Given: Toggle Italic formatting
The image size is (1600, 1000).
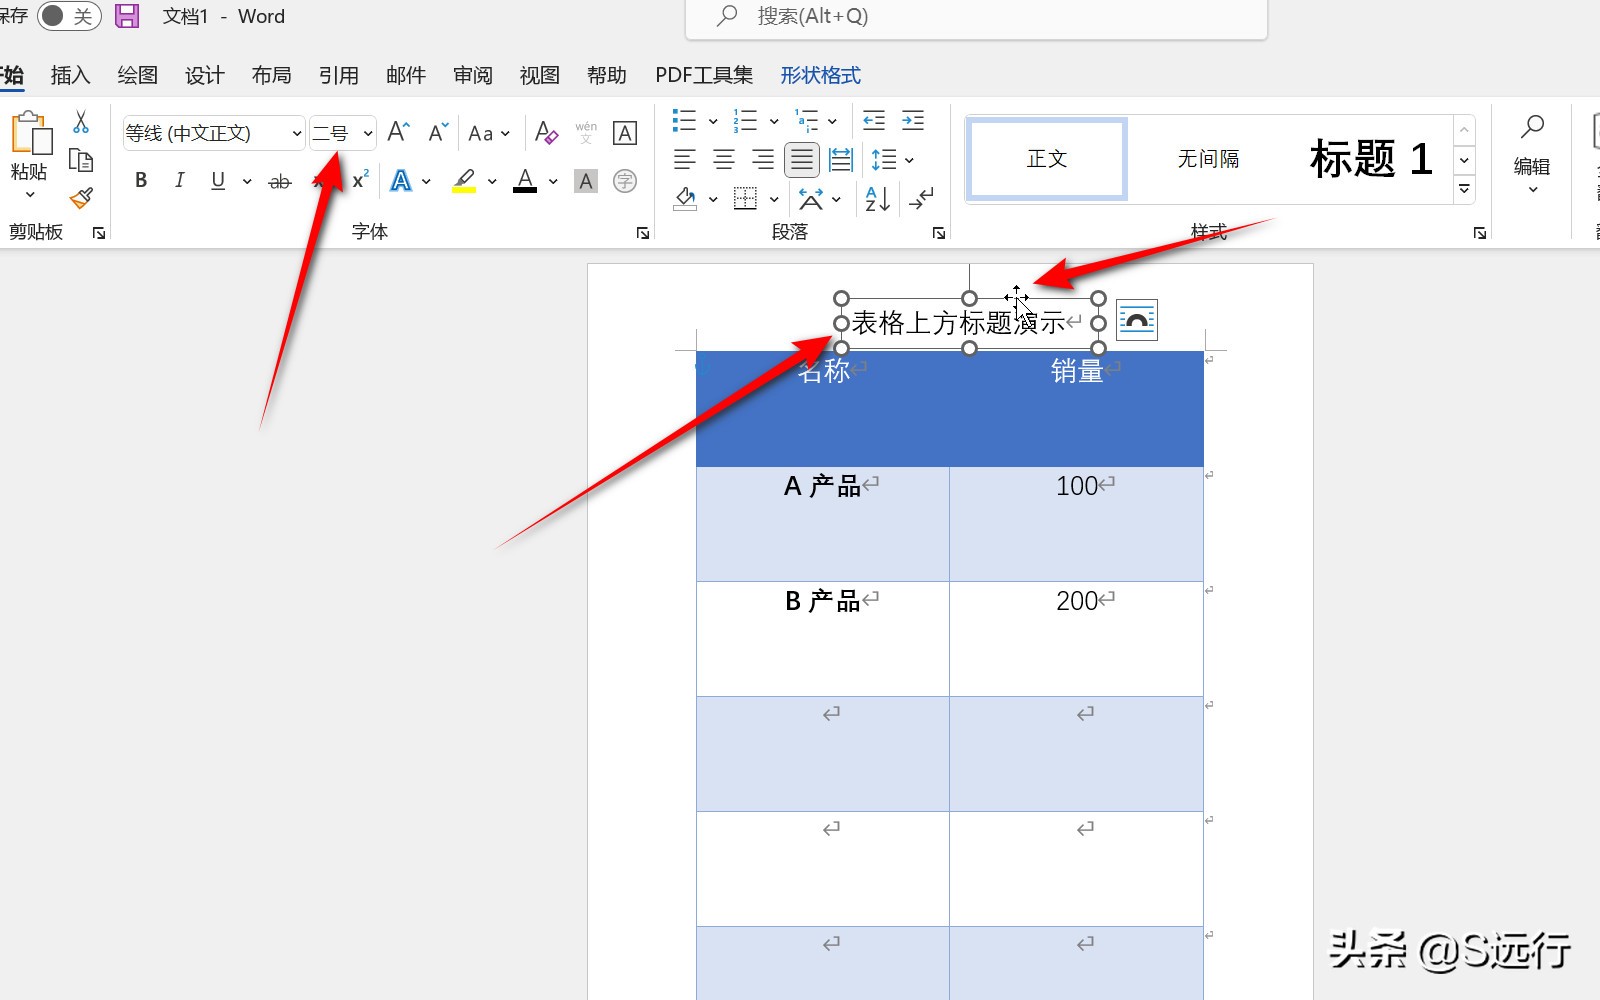Looking at the screenshot, I should [x=179, y=180].
